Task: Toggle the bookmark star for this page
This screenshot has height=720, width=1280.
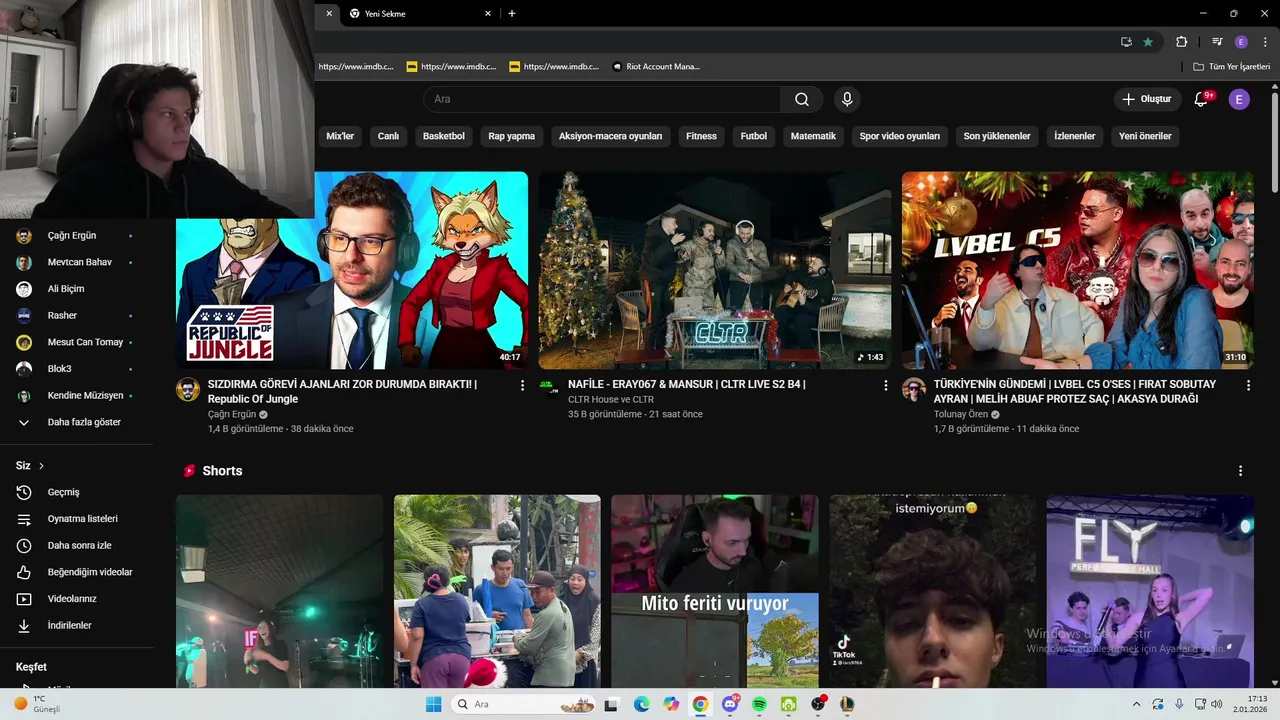Action: pos(1148,42)
